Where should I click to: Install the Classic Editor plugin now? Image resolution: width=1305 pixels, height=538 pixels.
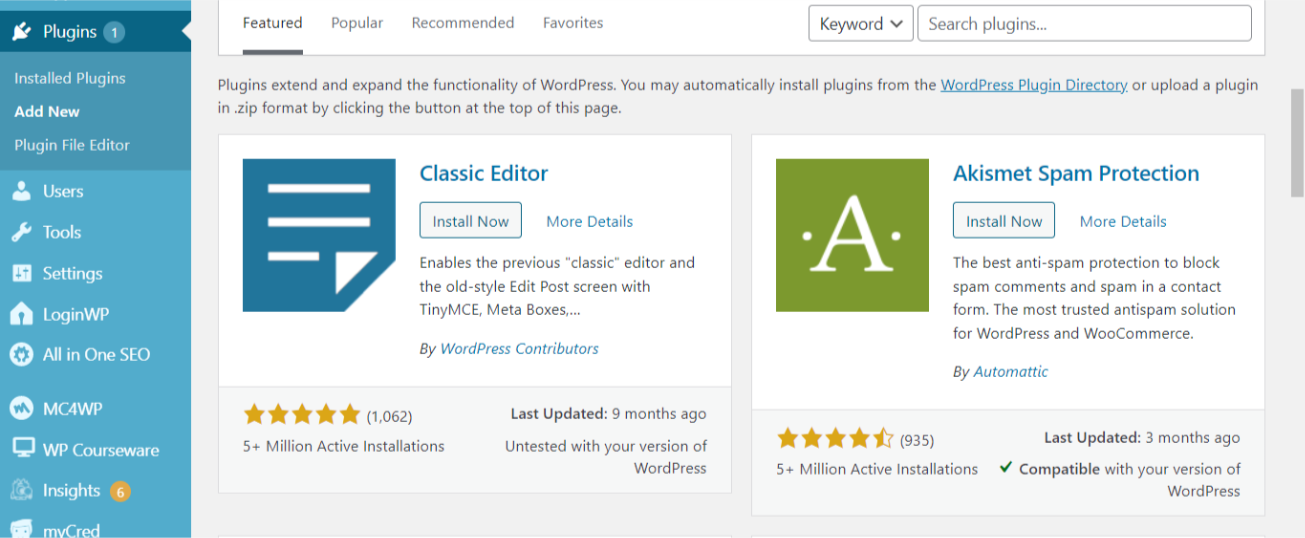[471, 221]
